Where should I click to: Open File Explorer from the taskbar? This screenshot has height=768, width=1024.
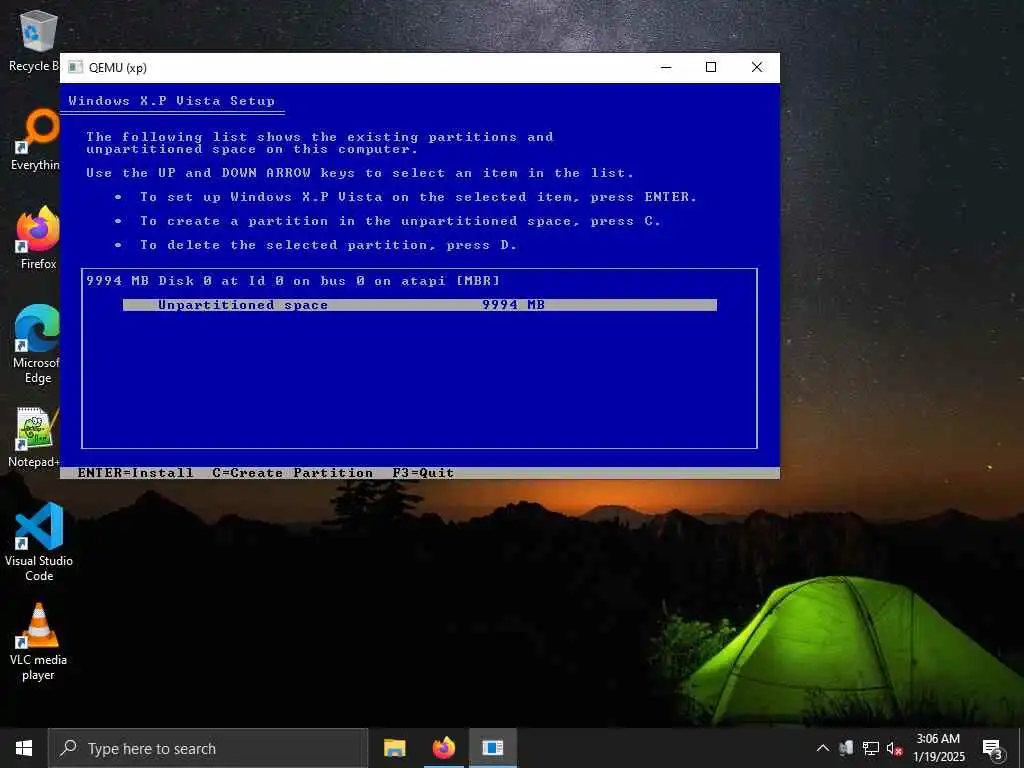394,748
